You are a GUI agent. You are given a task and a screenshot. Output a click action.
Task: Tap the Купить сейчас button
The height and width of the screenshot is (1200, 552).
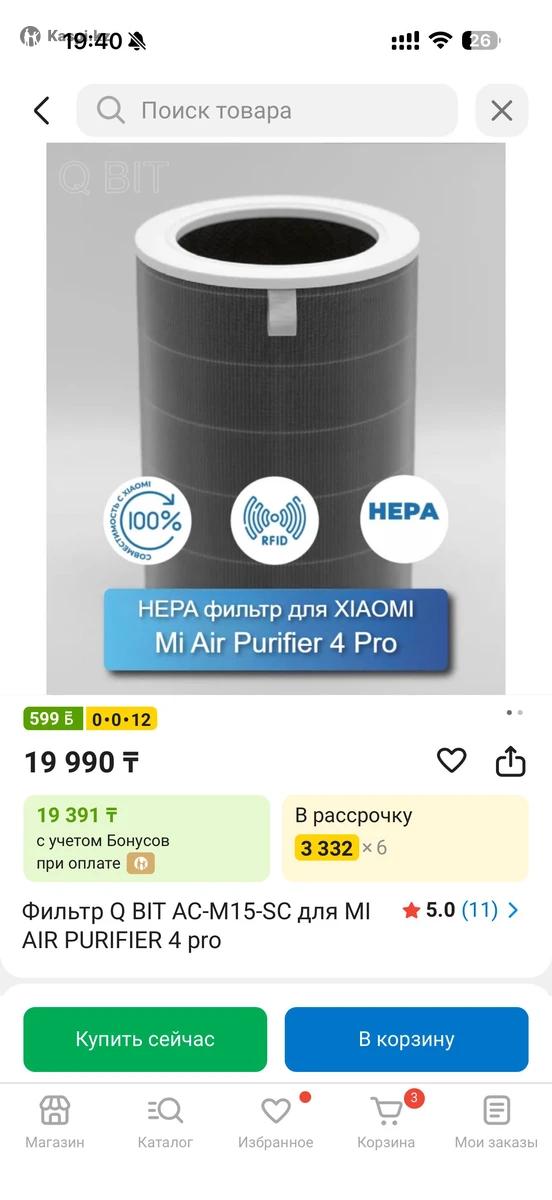click(x=145, y=1039)
